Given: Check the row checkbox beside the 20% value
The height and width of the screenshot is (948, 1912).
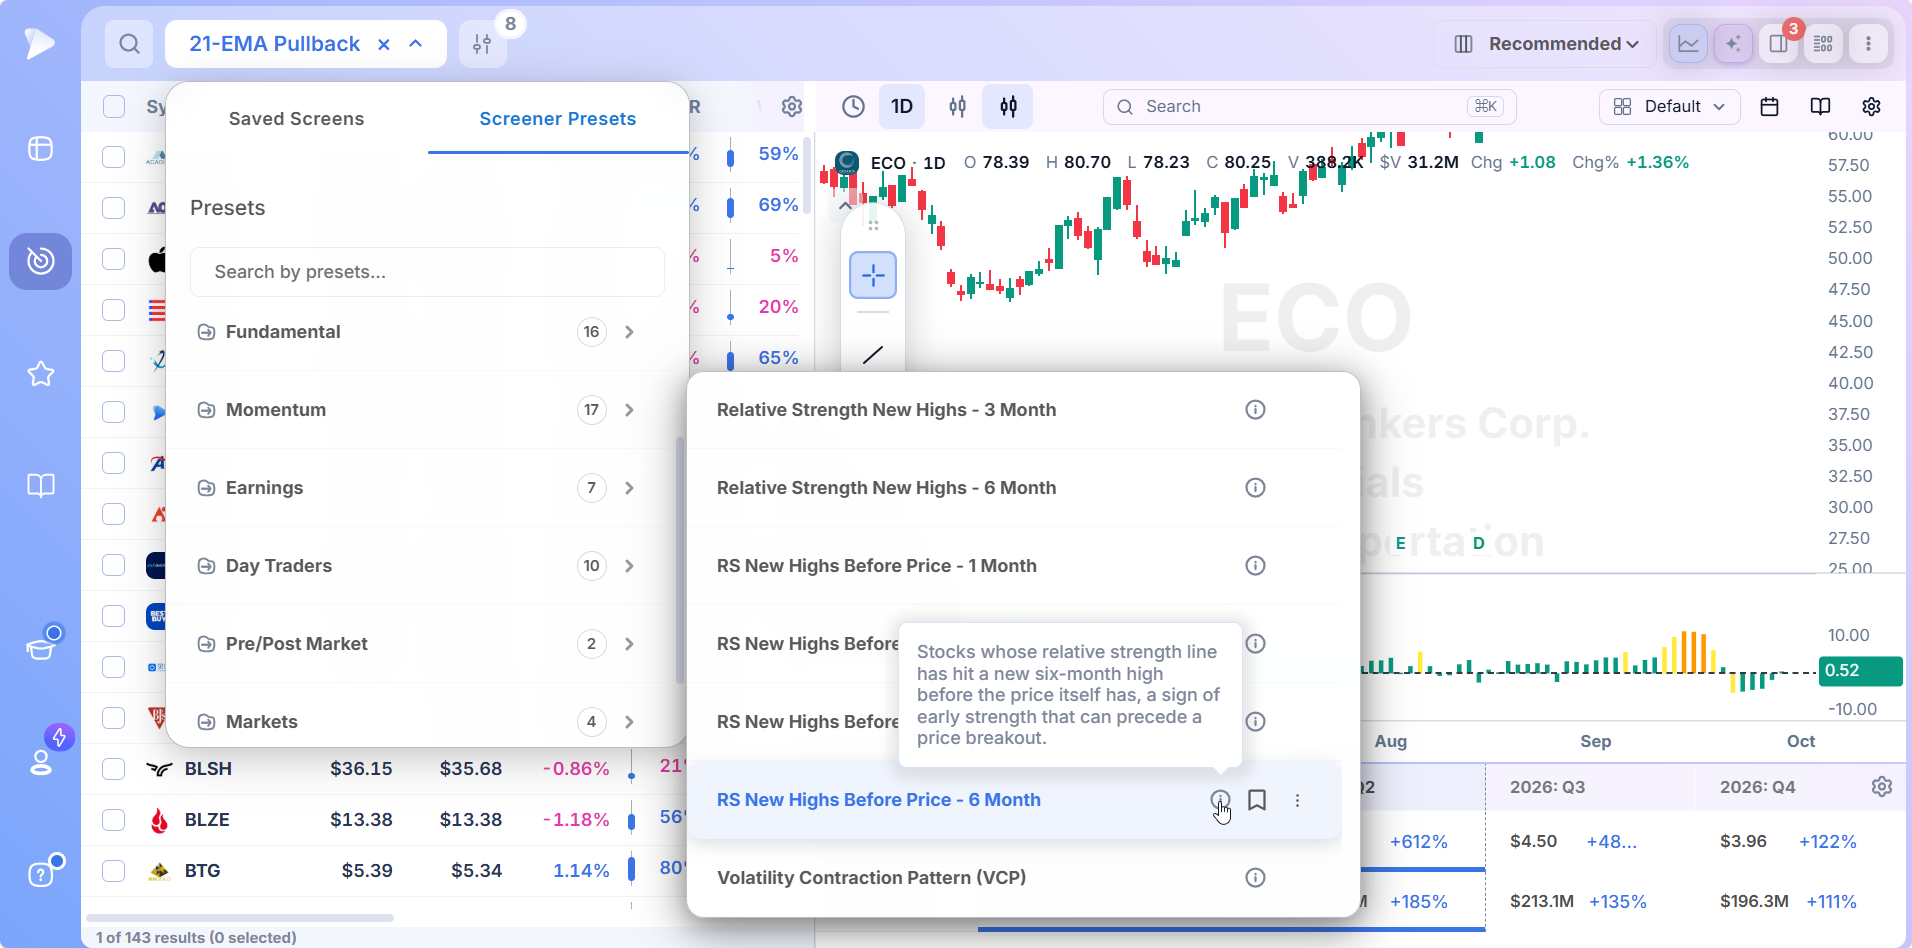Looking at the screenshot, I should click(114, 310).
